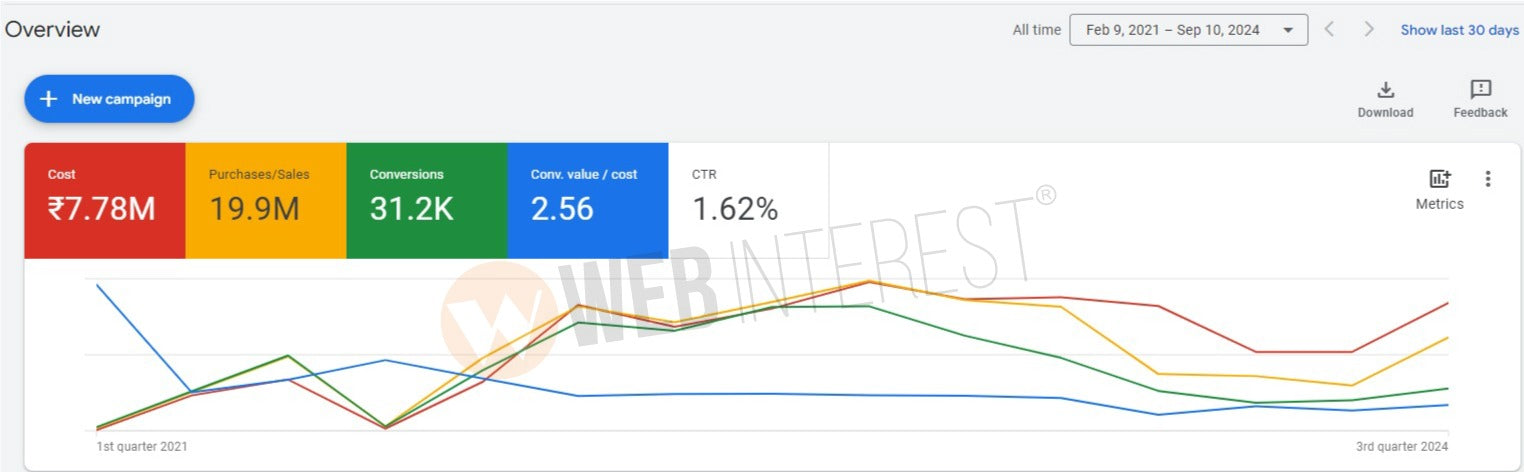This screenshot has width=1524, height=472.
Task: Select the CTR metric card
Action: point(748,200)
